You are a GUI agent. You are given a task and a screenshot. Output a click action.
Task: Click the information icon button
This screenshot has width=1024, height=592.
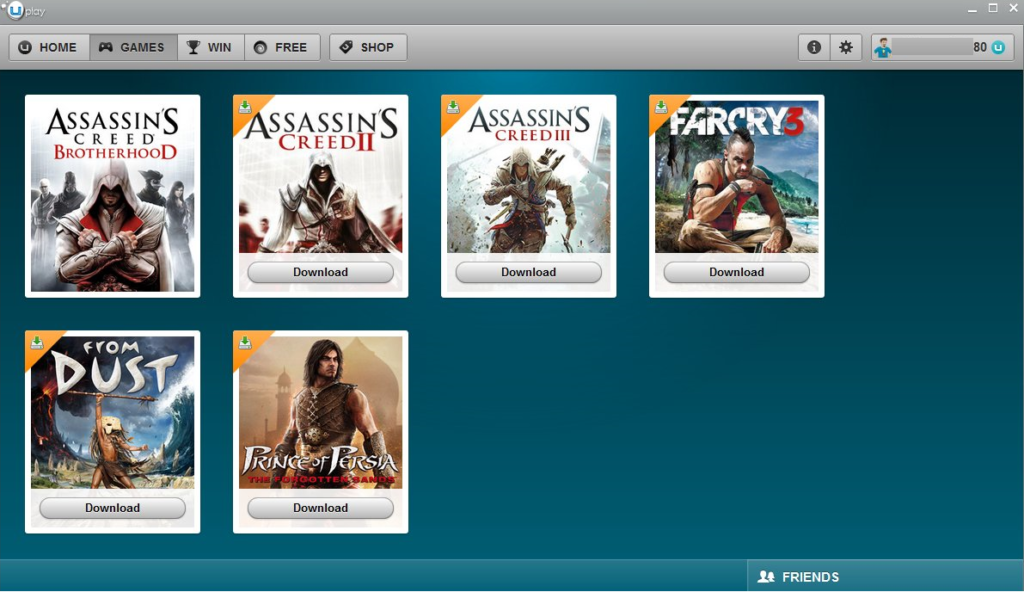pyautogui.click(x=814, y=47)
